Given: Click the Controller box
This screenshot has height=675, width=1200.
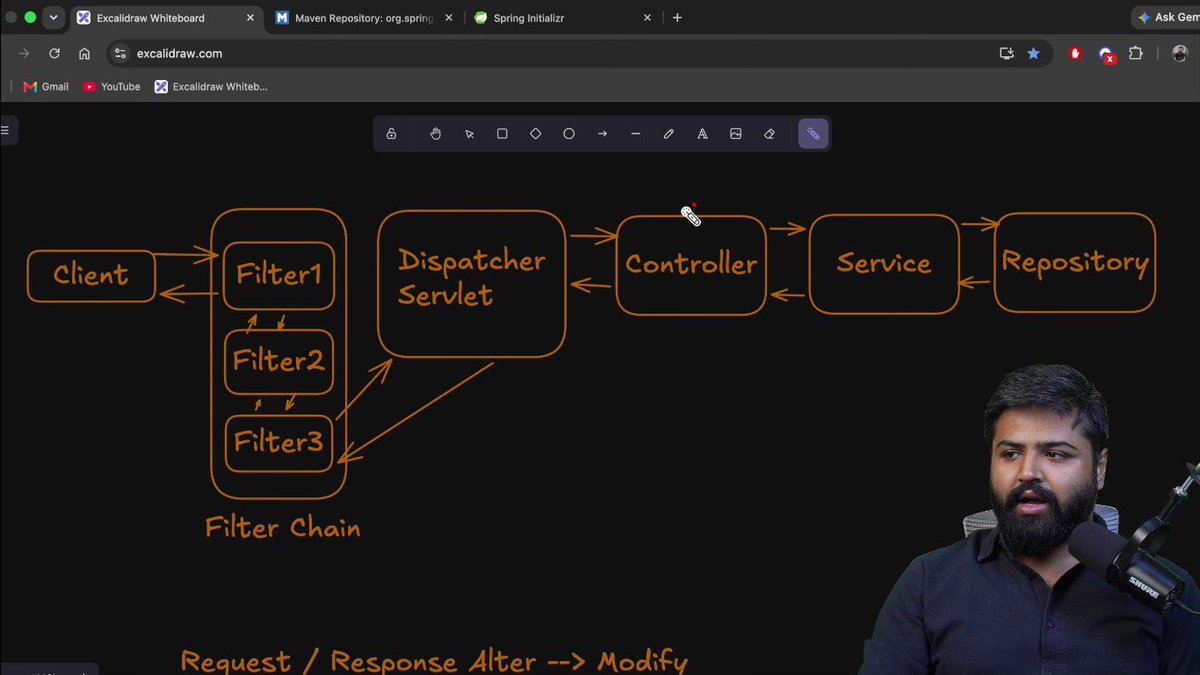Looking at the screenshot, I should click(691, 265).
